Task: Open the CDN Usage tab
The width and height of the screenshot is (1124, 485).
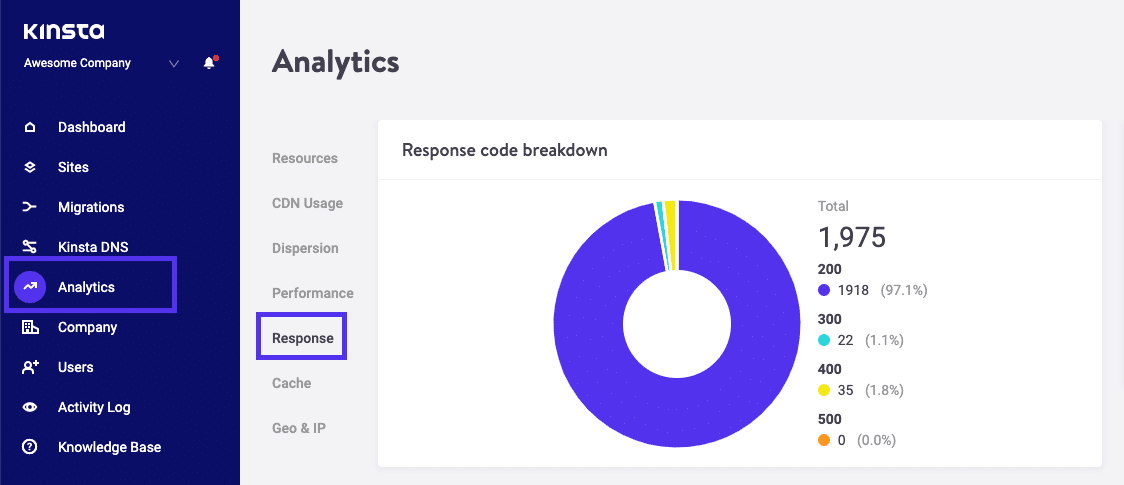Action: pos(307,203)
